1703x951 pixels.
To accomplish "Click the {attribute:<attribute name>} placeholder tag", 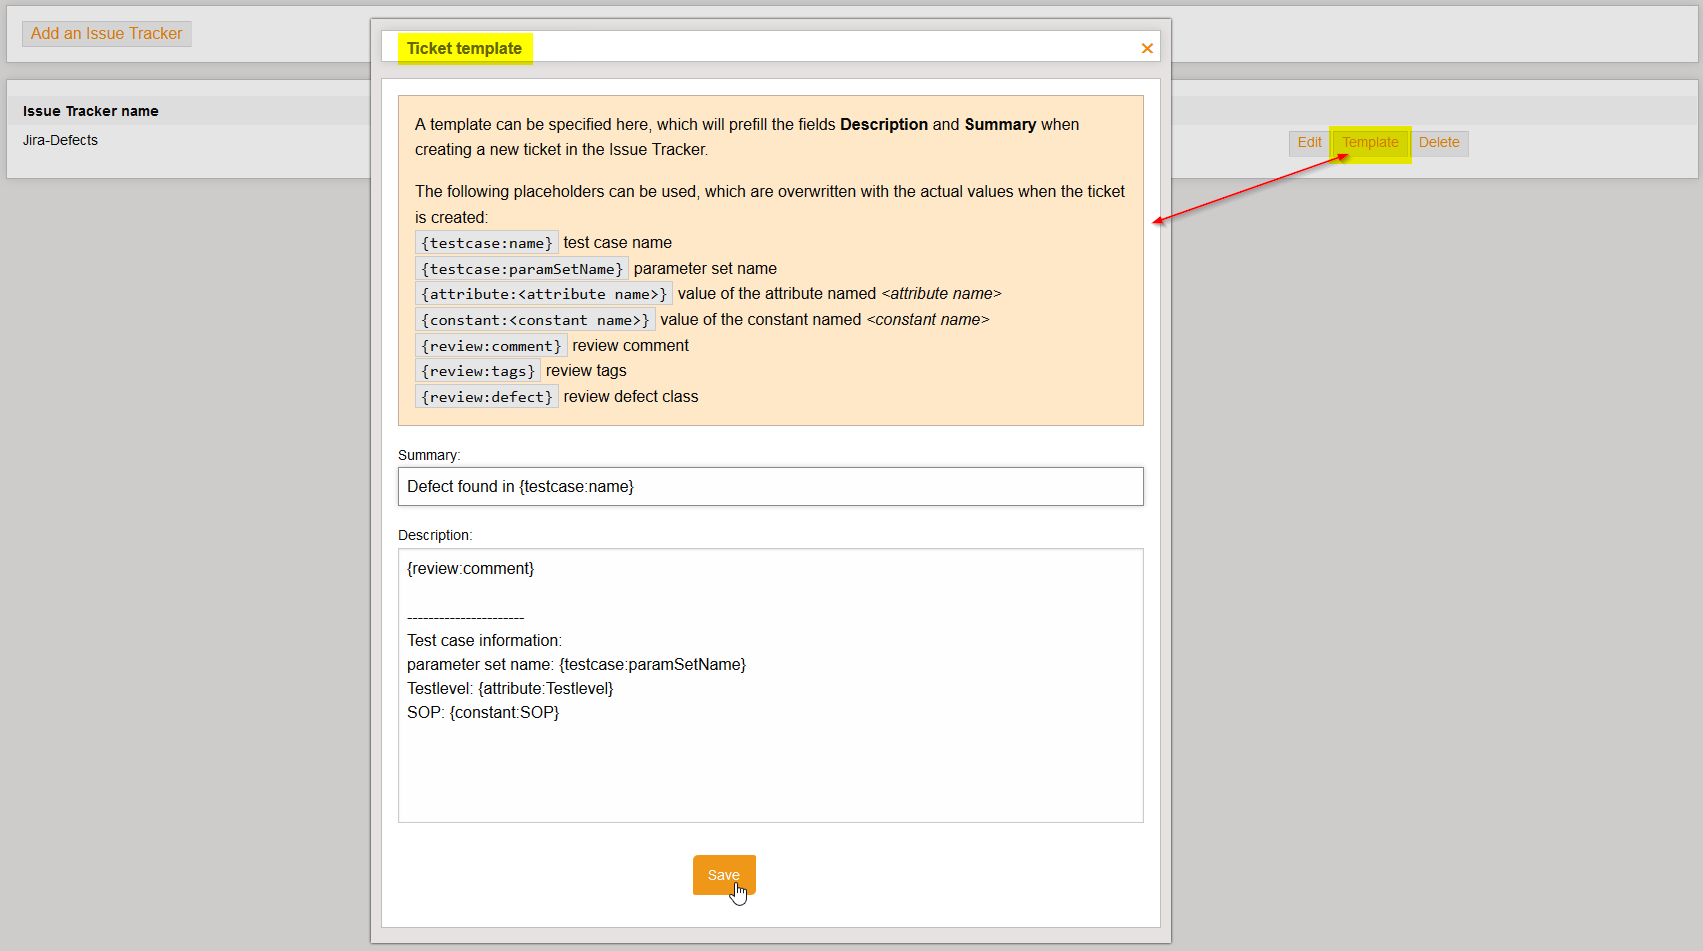I will 544,294.
